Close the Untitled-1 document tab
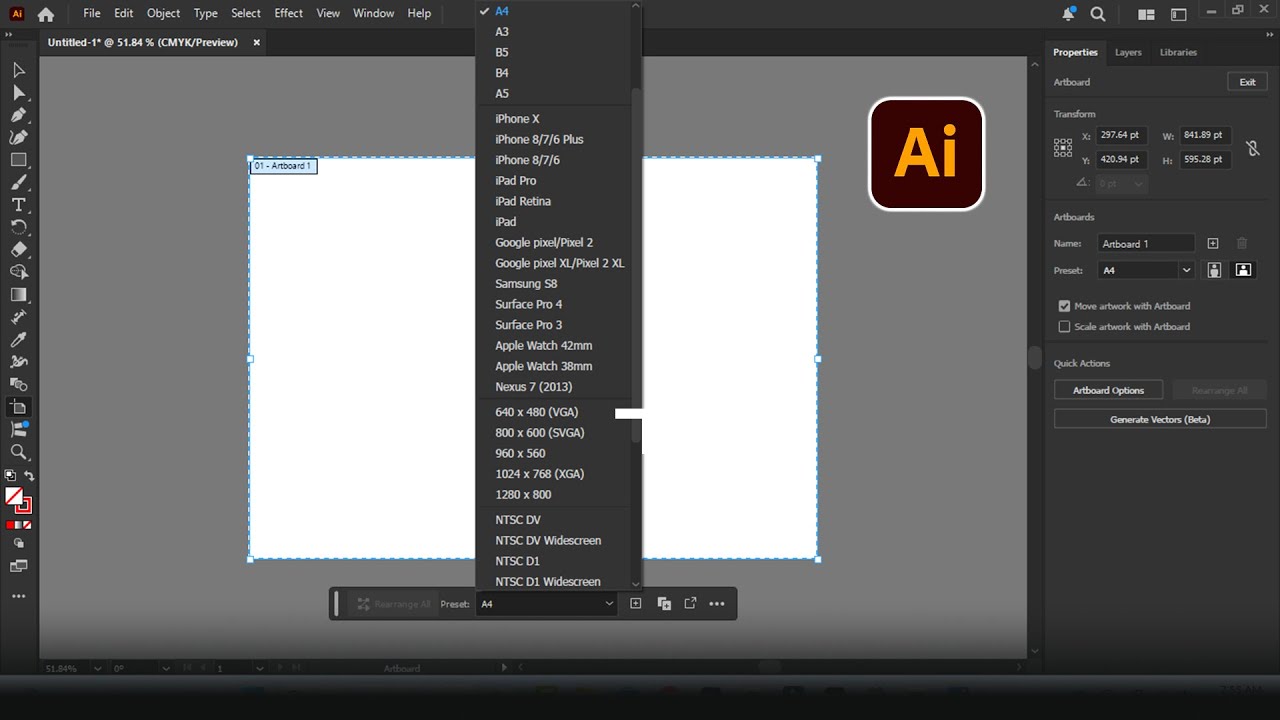Viewport: 1280px width, 720px height. point(256,42)
